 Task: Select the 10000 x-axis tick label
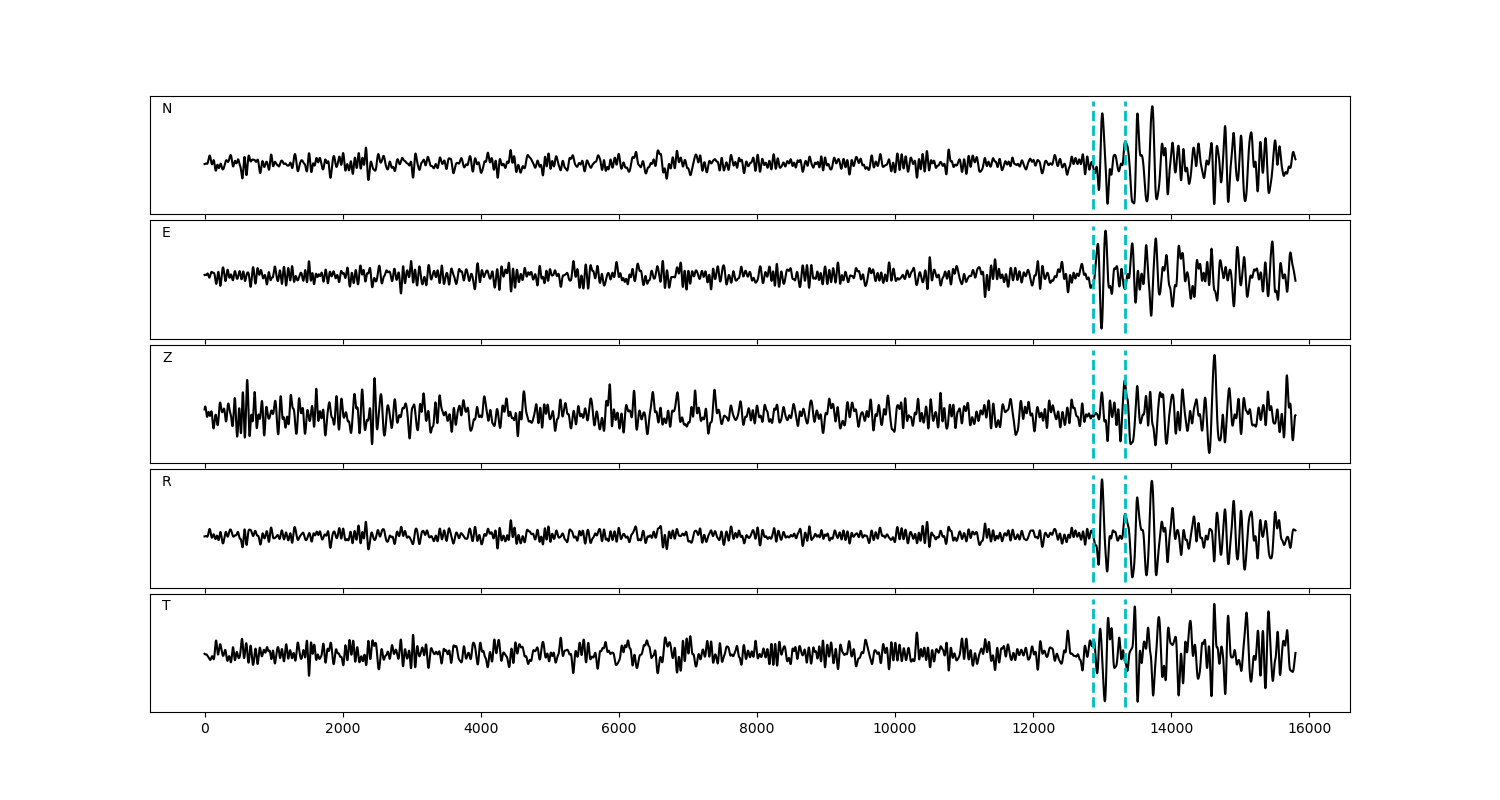tap(895, 729)
